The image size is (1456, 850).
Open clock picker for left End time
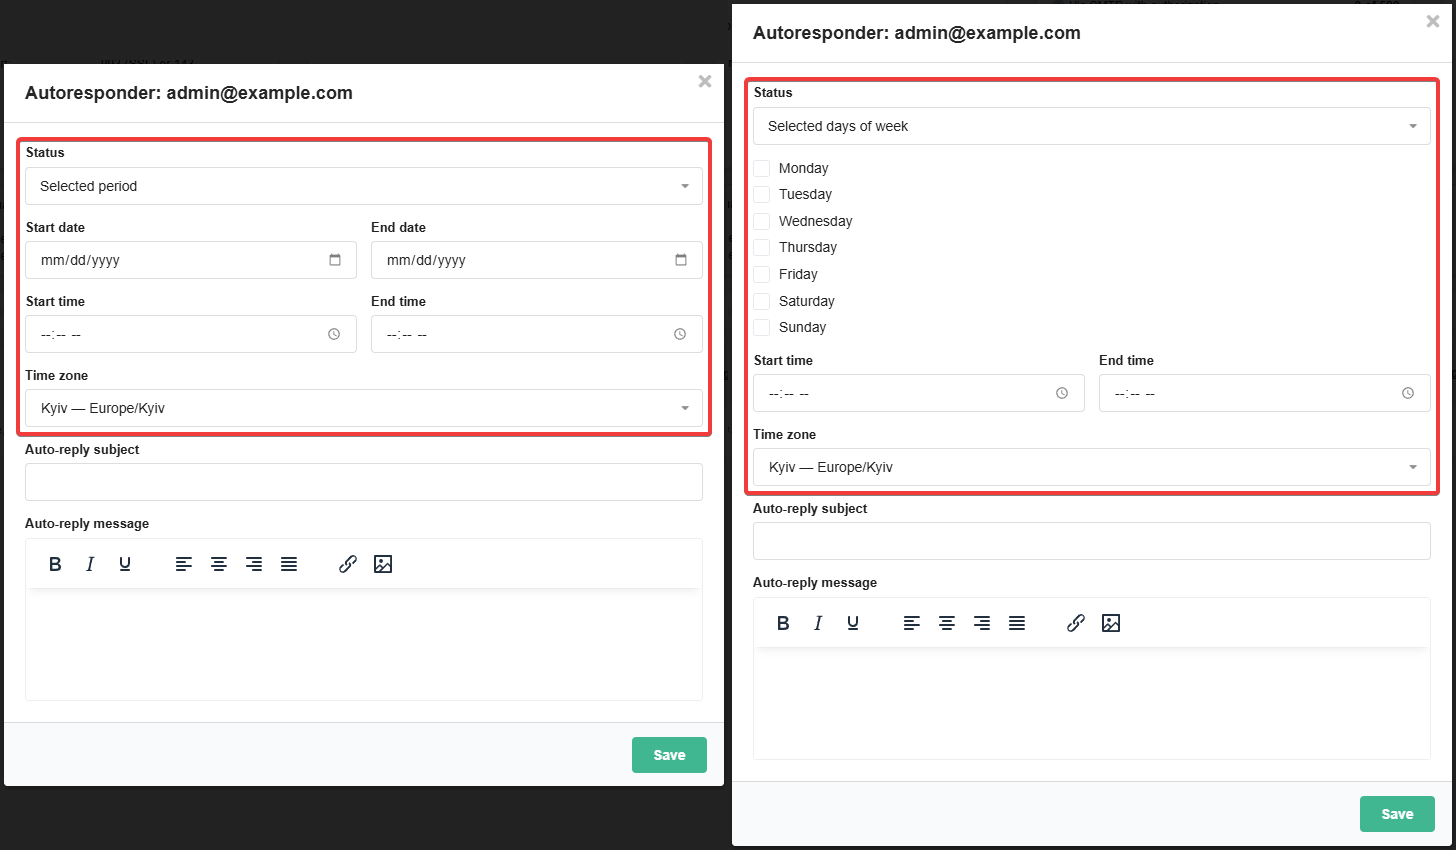coord(680,334)
